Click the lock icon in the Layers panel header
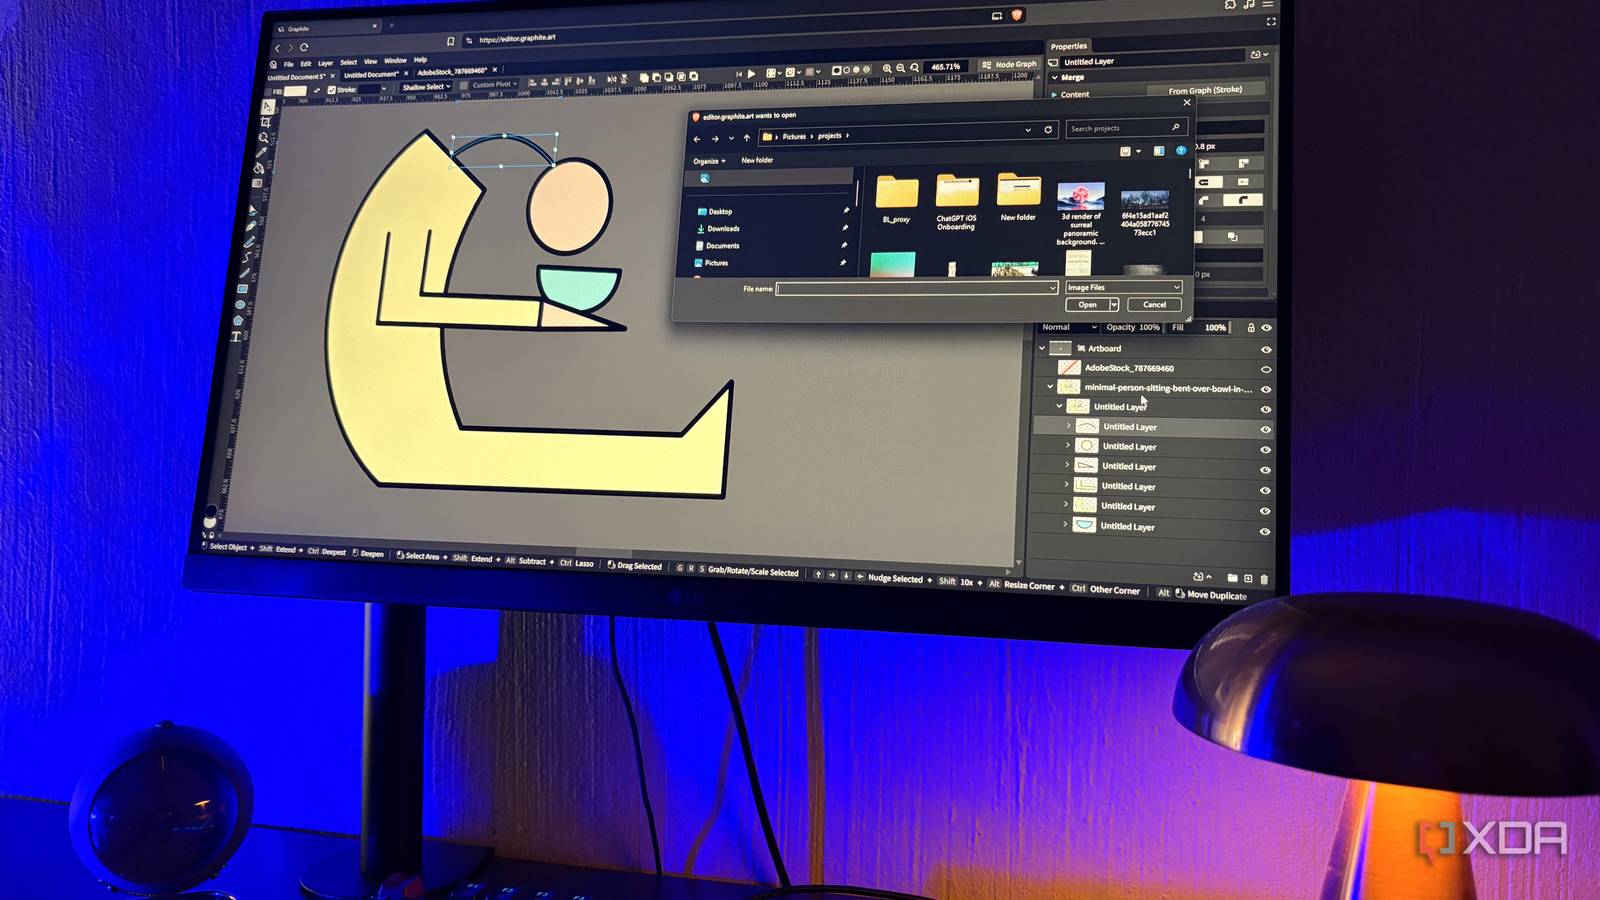Screen dimensions: 1600x900 click(1251, 327)
